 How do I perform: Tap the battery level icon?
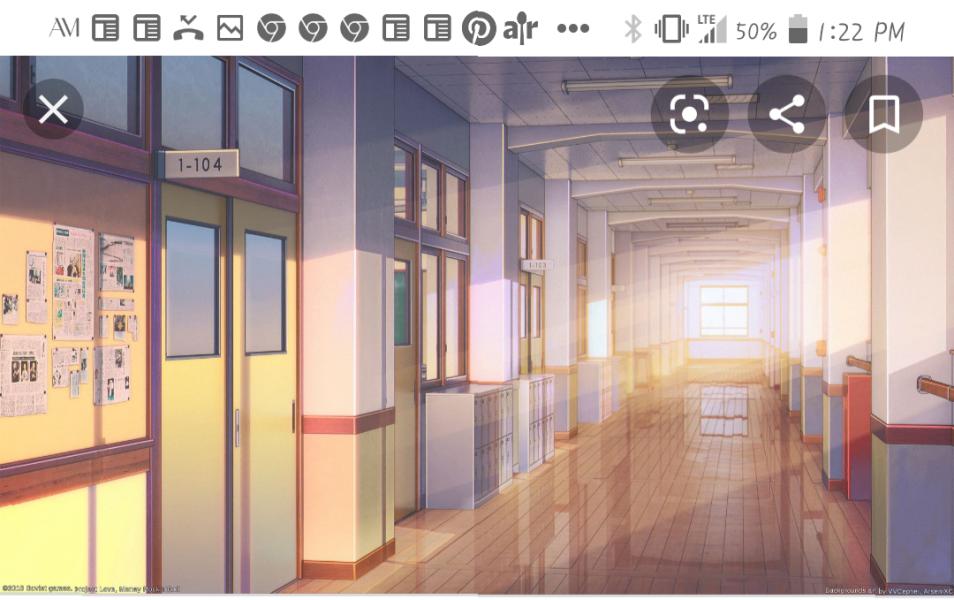(x=798, y=29)
